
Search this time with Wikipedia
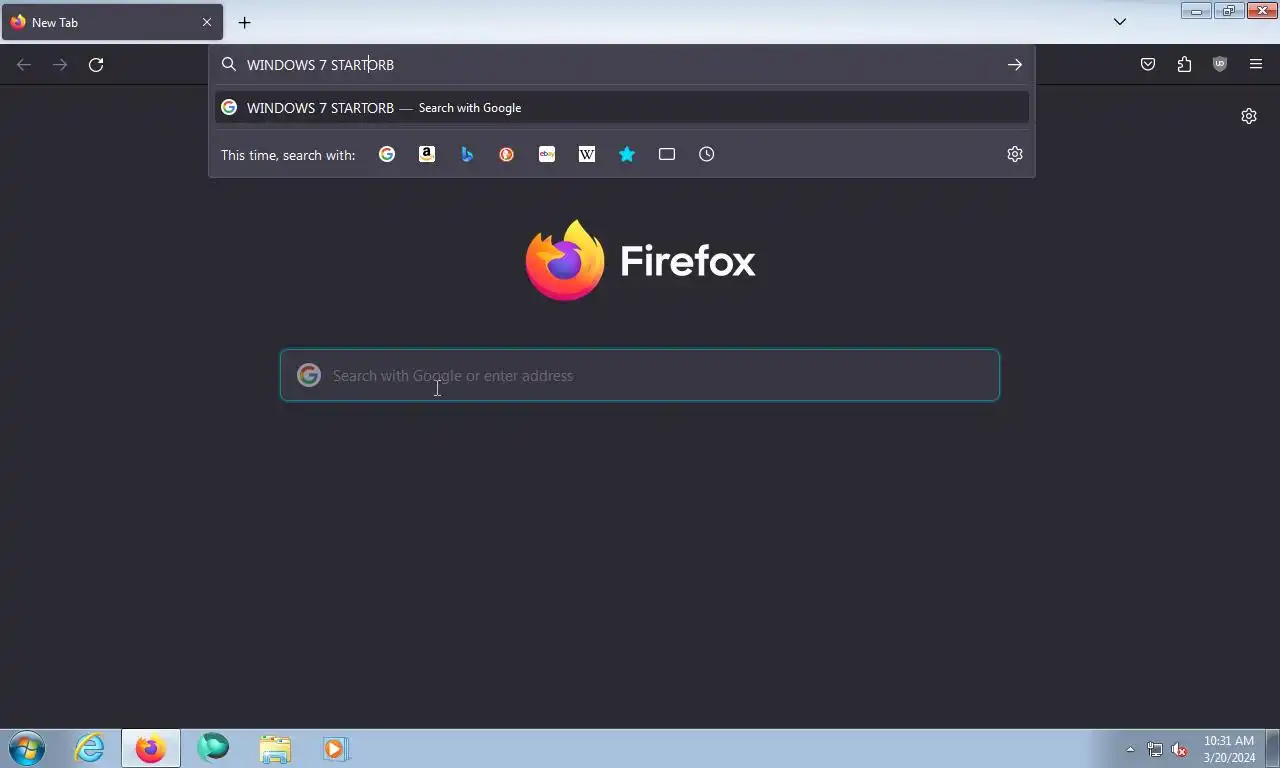point(587,154)
